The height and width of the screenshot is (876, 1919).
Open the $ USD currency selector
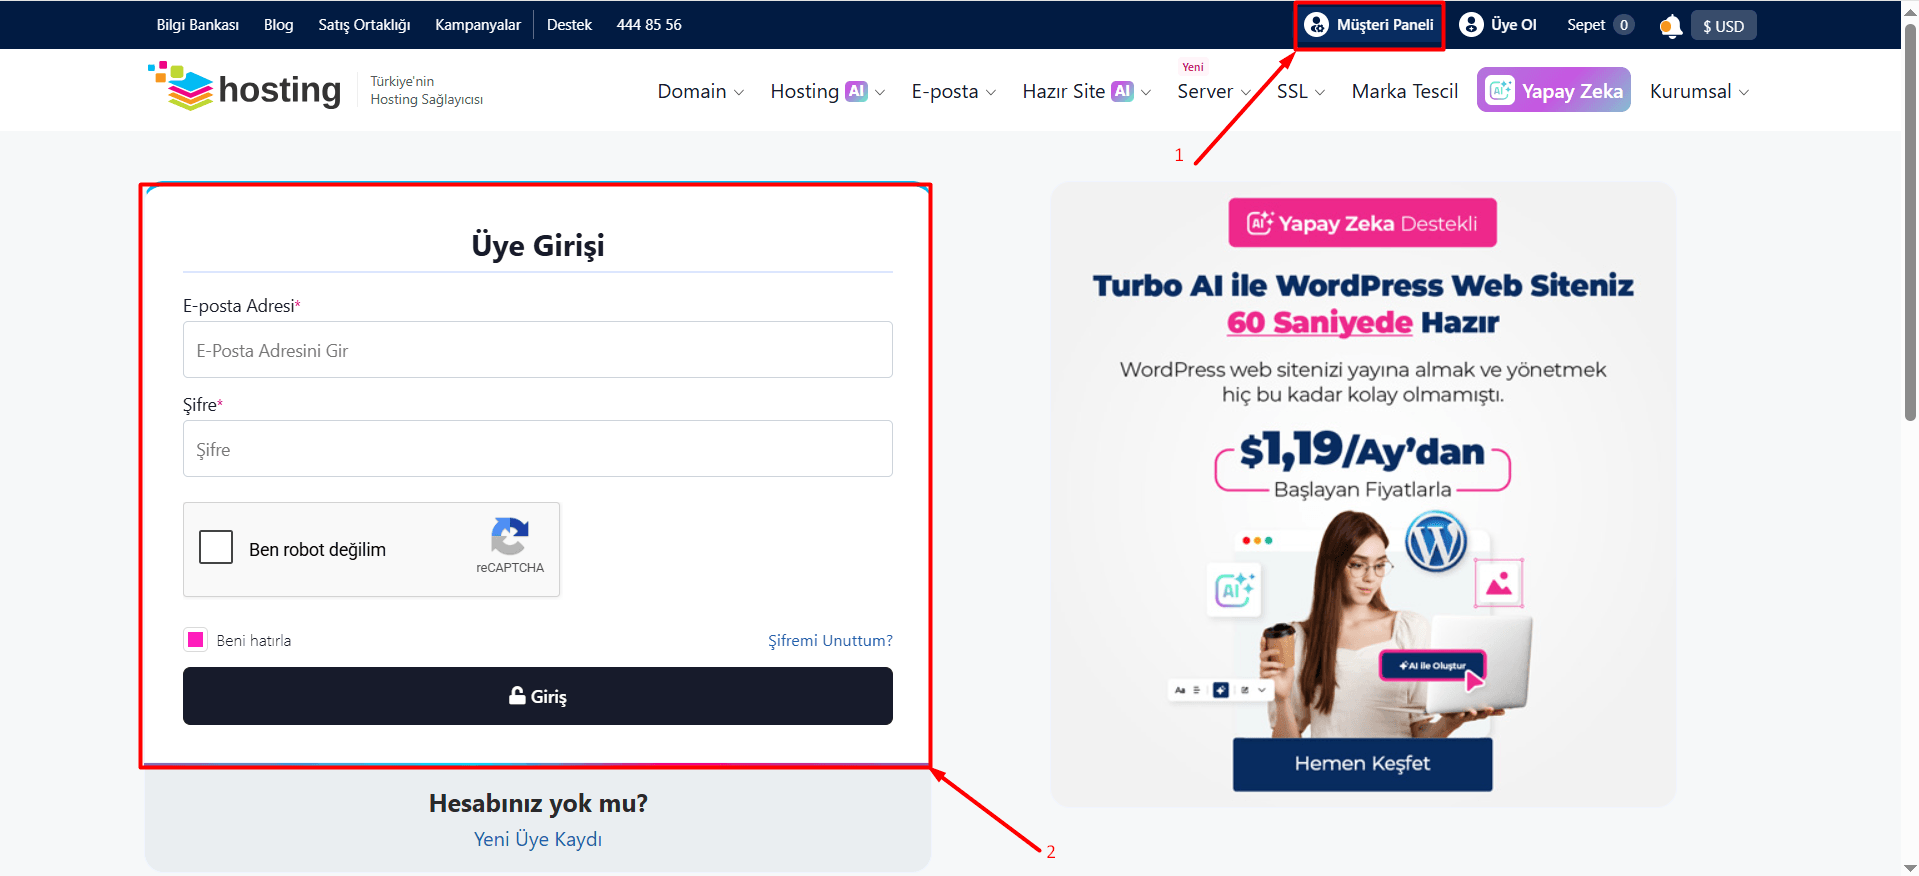1723,26
